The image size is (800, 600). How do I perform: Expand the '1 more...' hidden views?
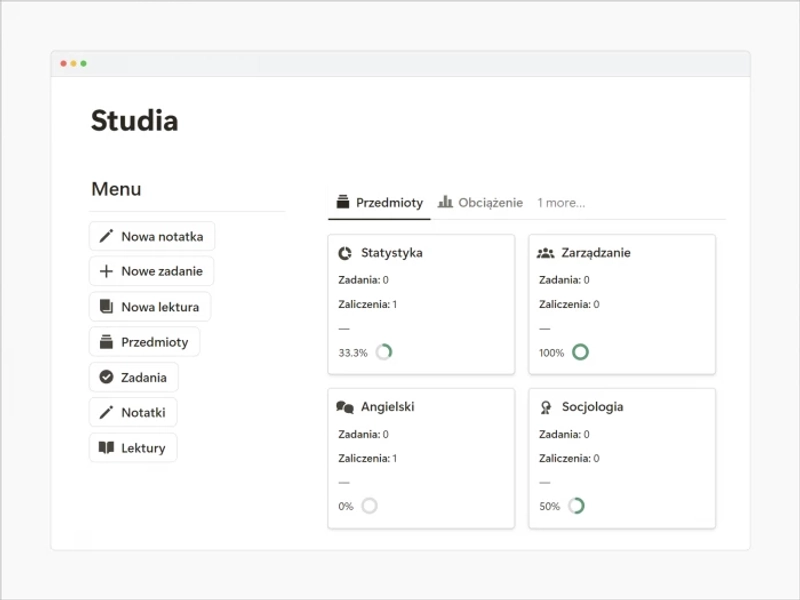(x=561, y=203)
